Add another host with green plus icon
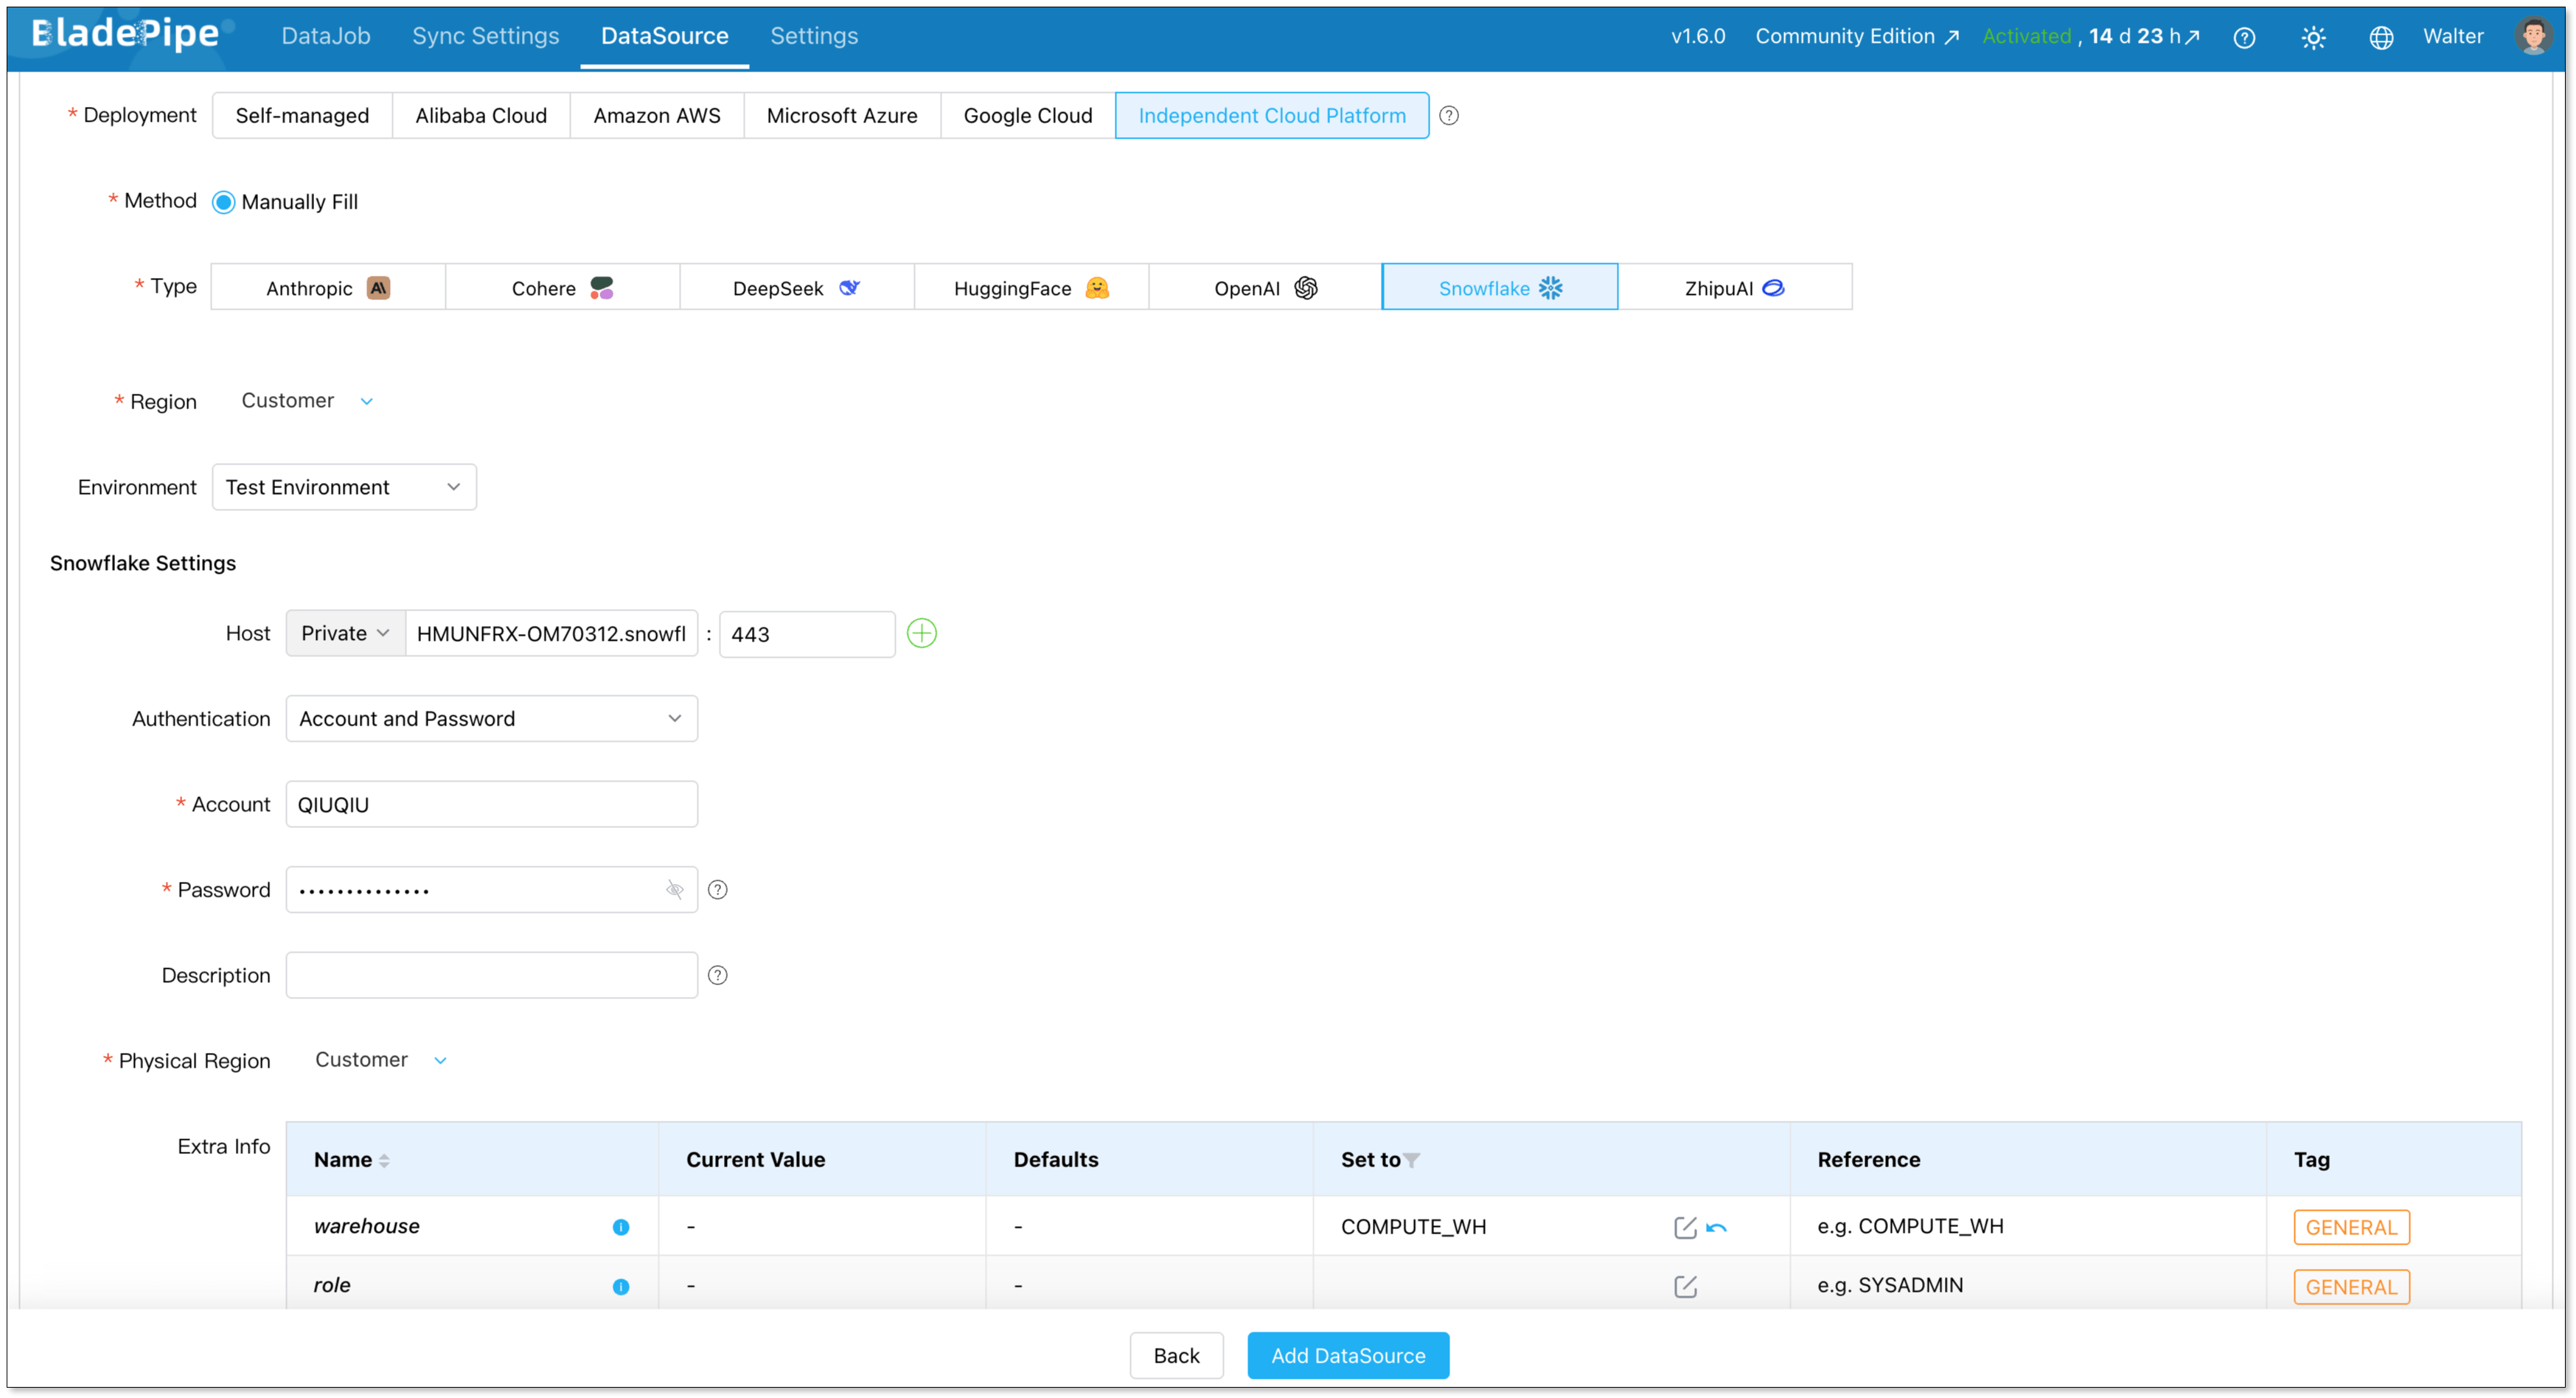This screenshot has height=1398, width=2576. 921,633
